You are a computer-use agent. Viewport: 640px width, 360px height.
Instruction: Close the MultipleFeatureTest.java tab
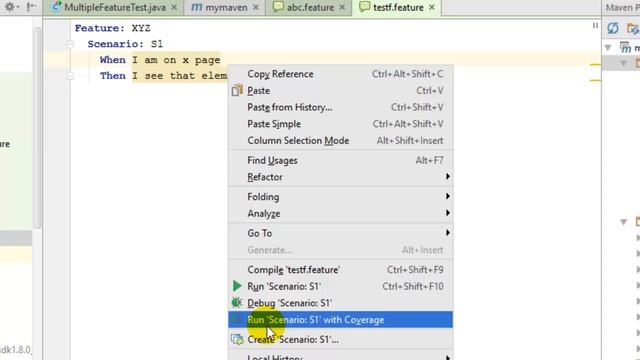click(174, 7)
